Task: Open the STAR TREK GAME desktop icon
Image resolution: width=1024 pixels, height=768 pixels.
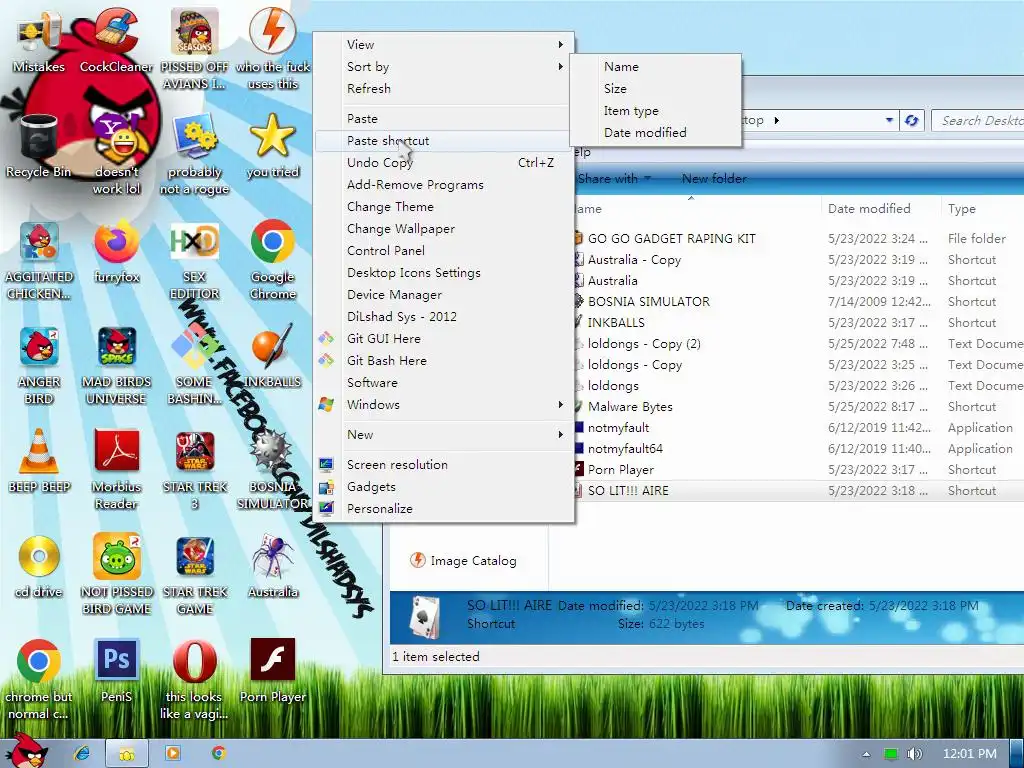Action: [x=195, y=573]
